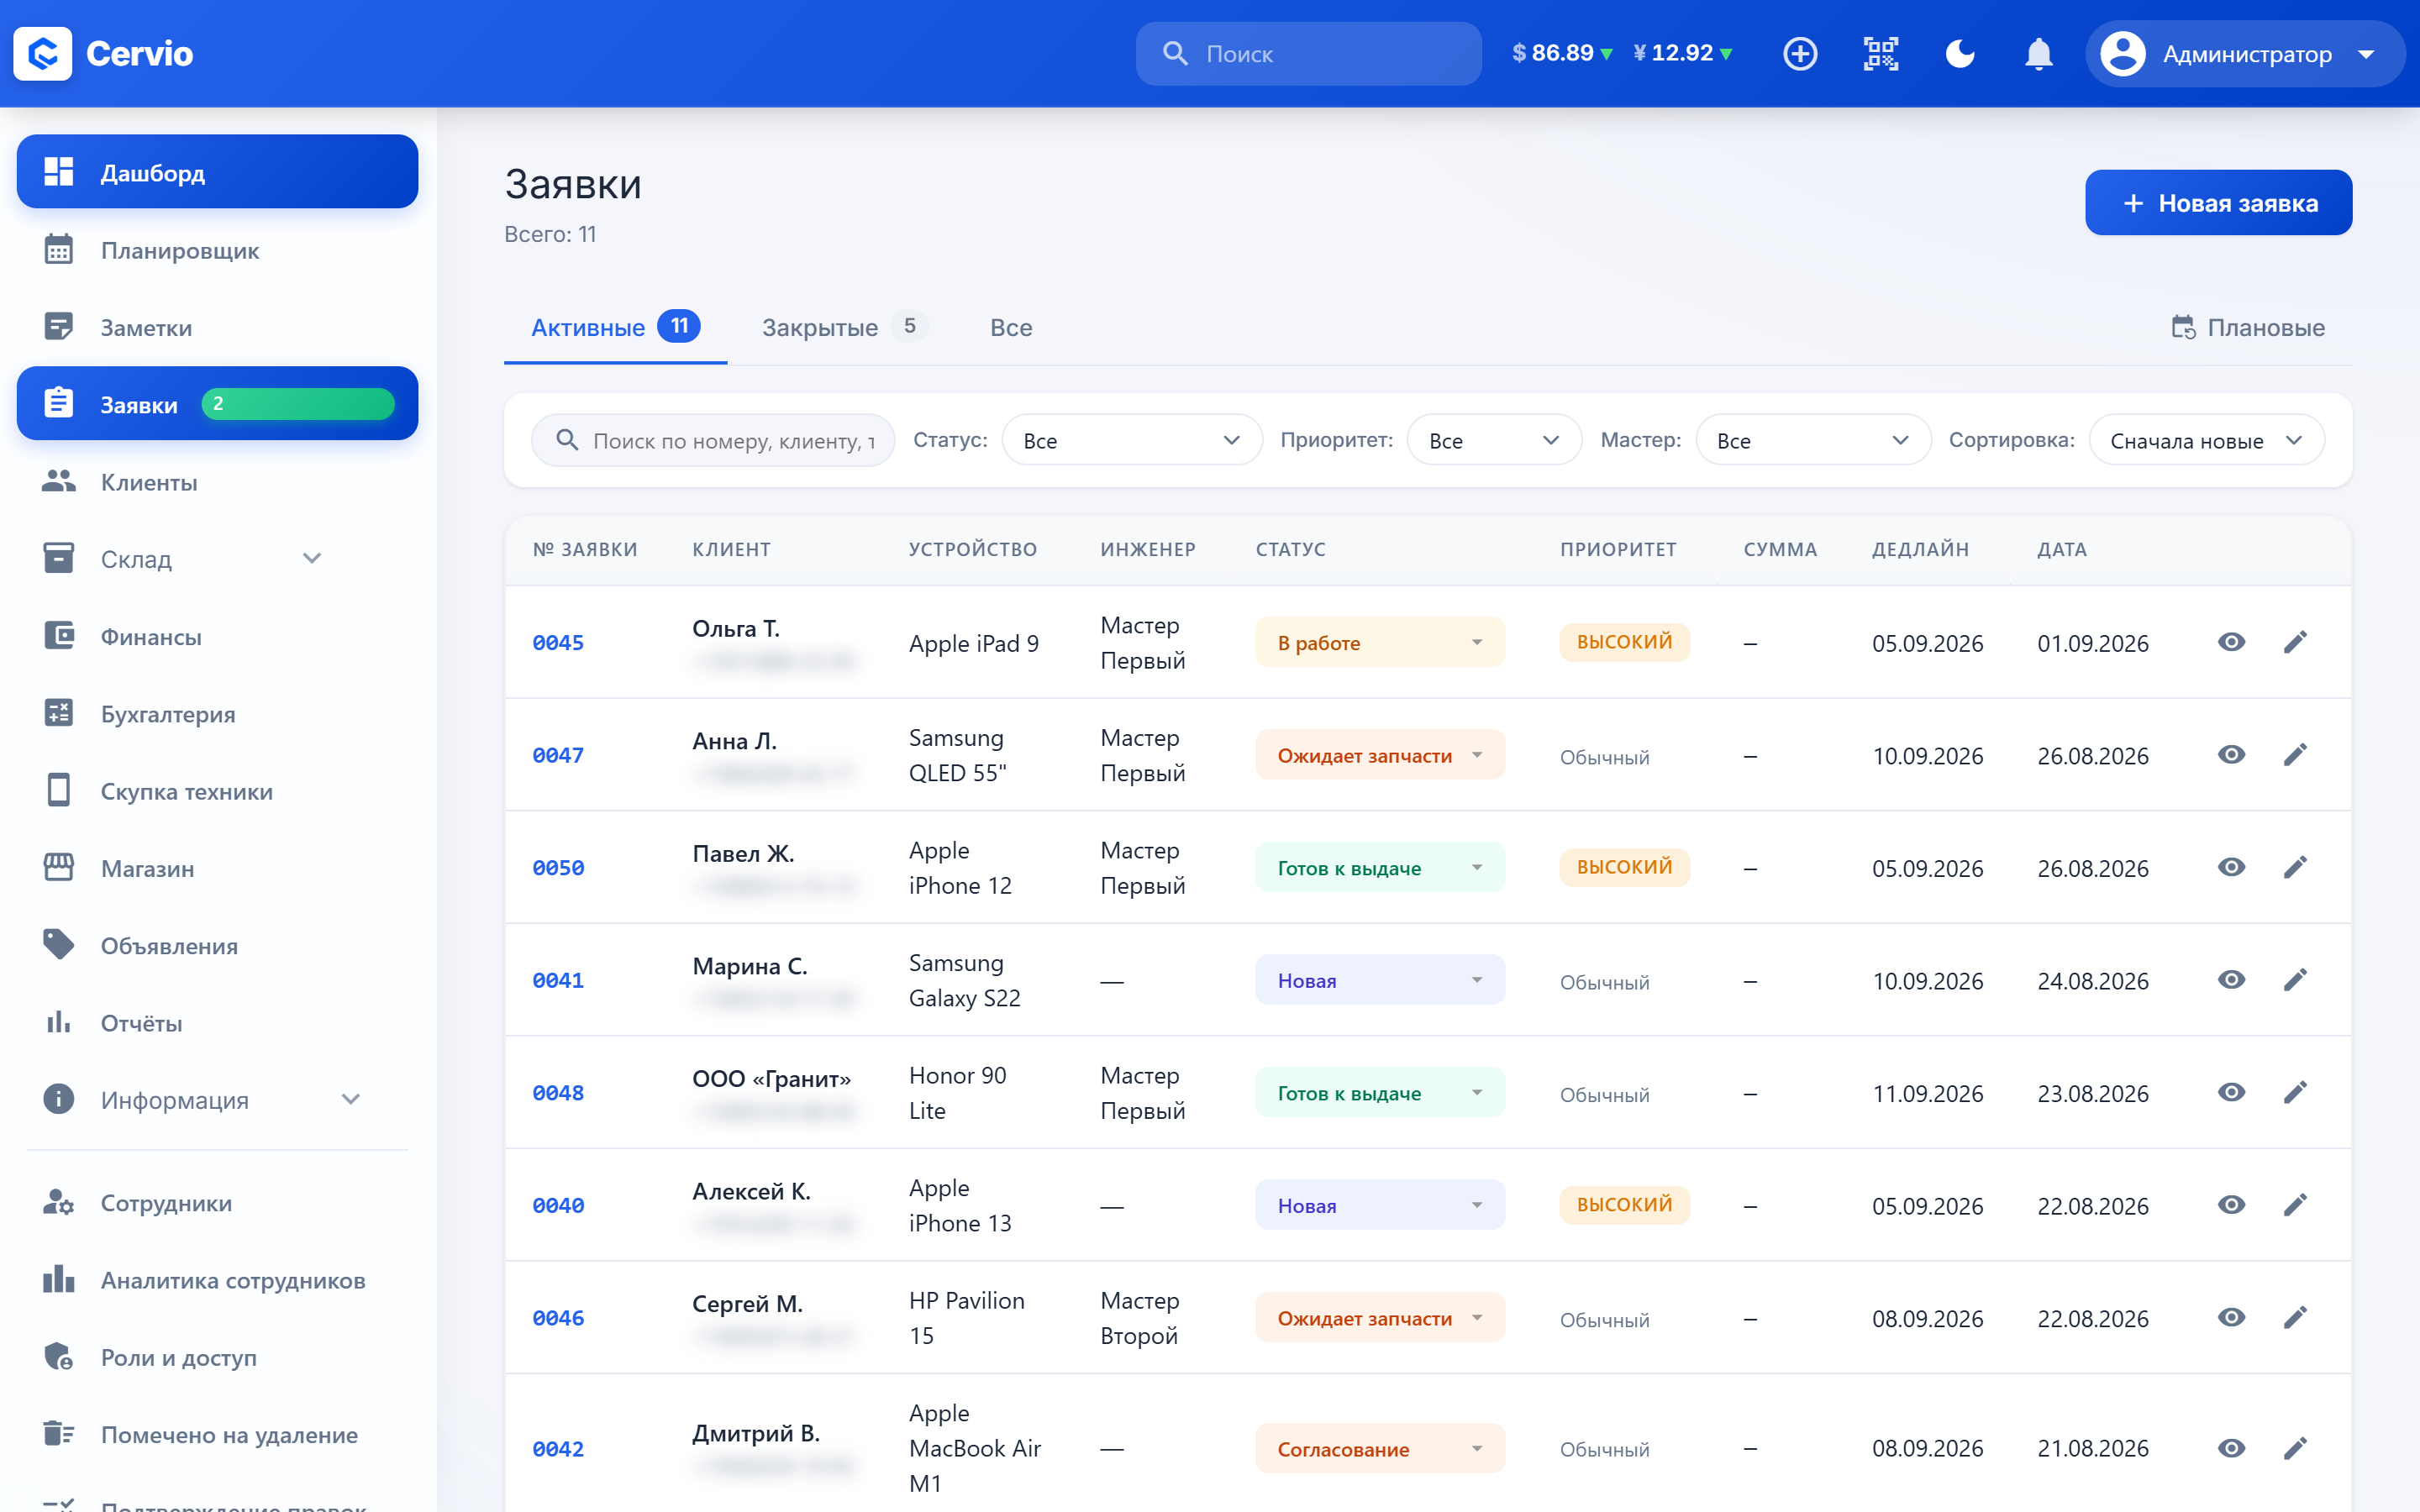Image resolution: width=2420 pixels, height=1512 pixels.
Task: Open Администратор account menu
Action: [2244, 54]
